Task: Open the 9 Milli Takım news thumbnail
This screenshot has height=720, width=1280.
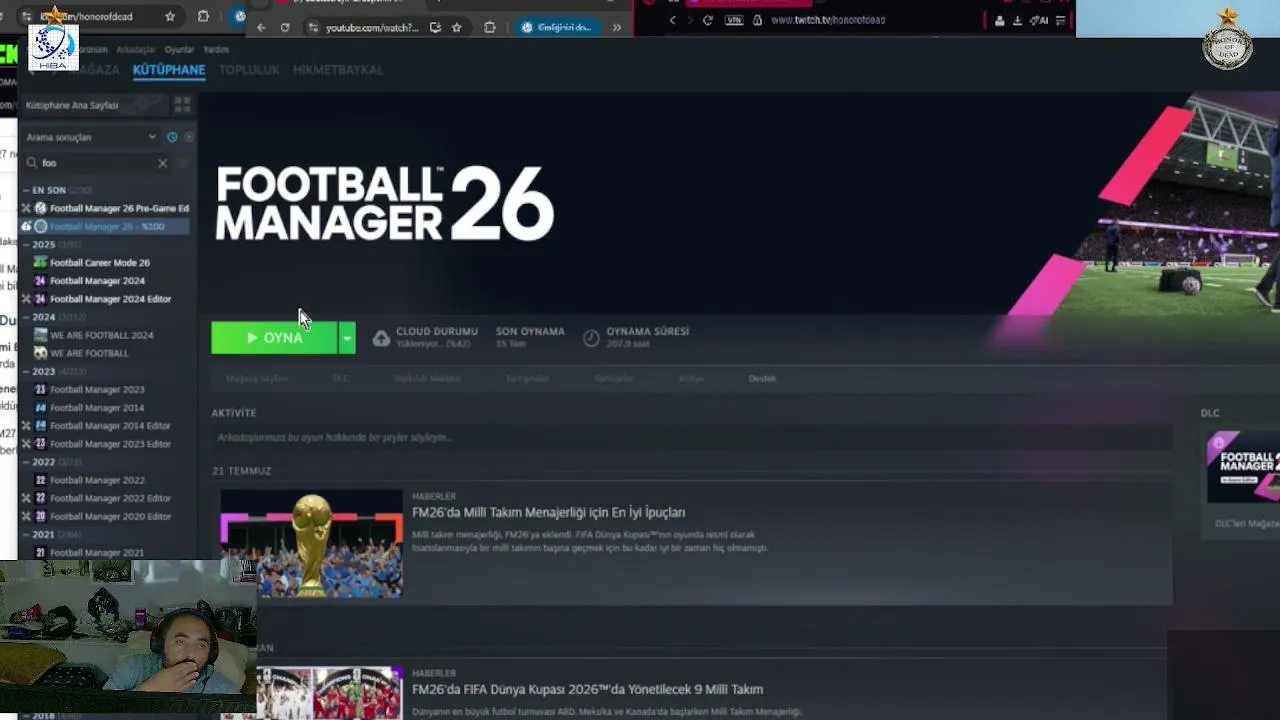Action: [329, 693]
